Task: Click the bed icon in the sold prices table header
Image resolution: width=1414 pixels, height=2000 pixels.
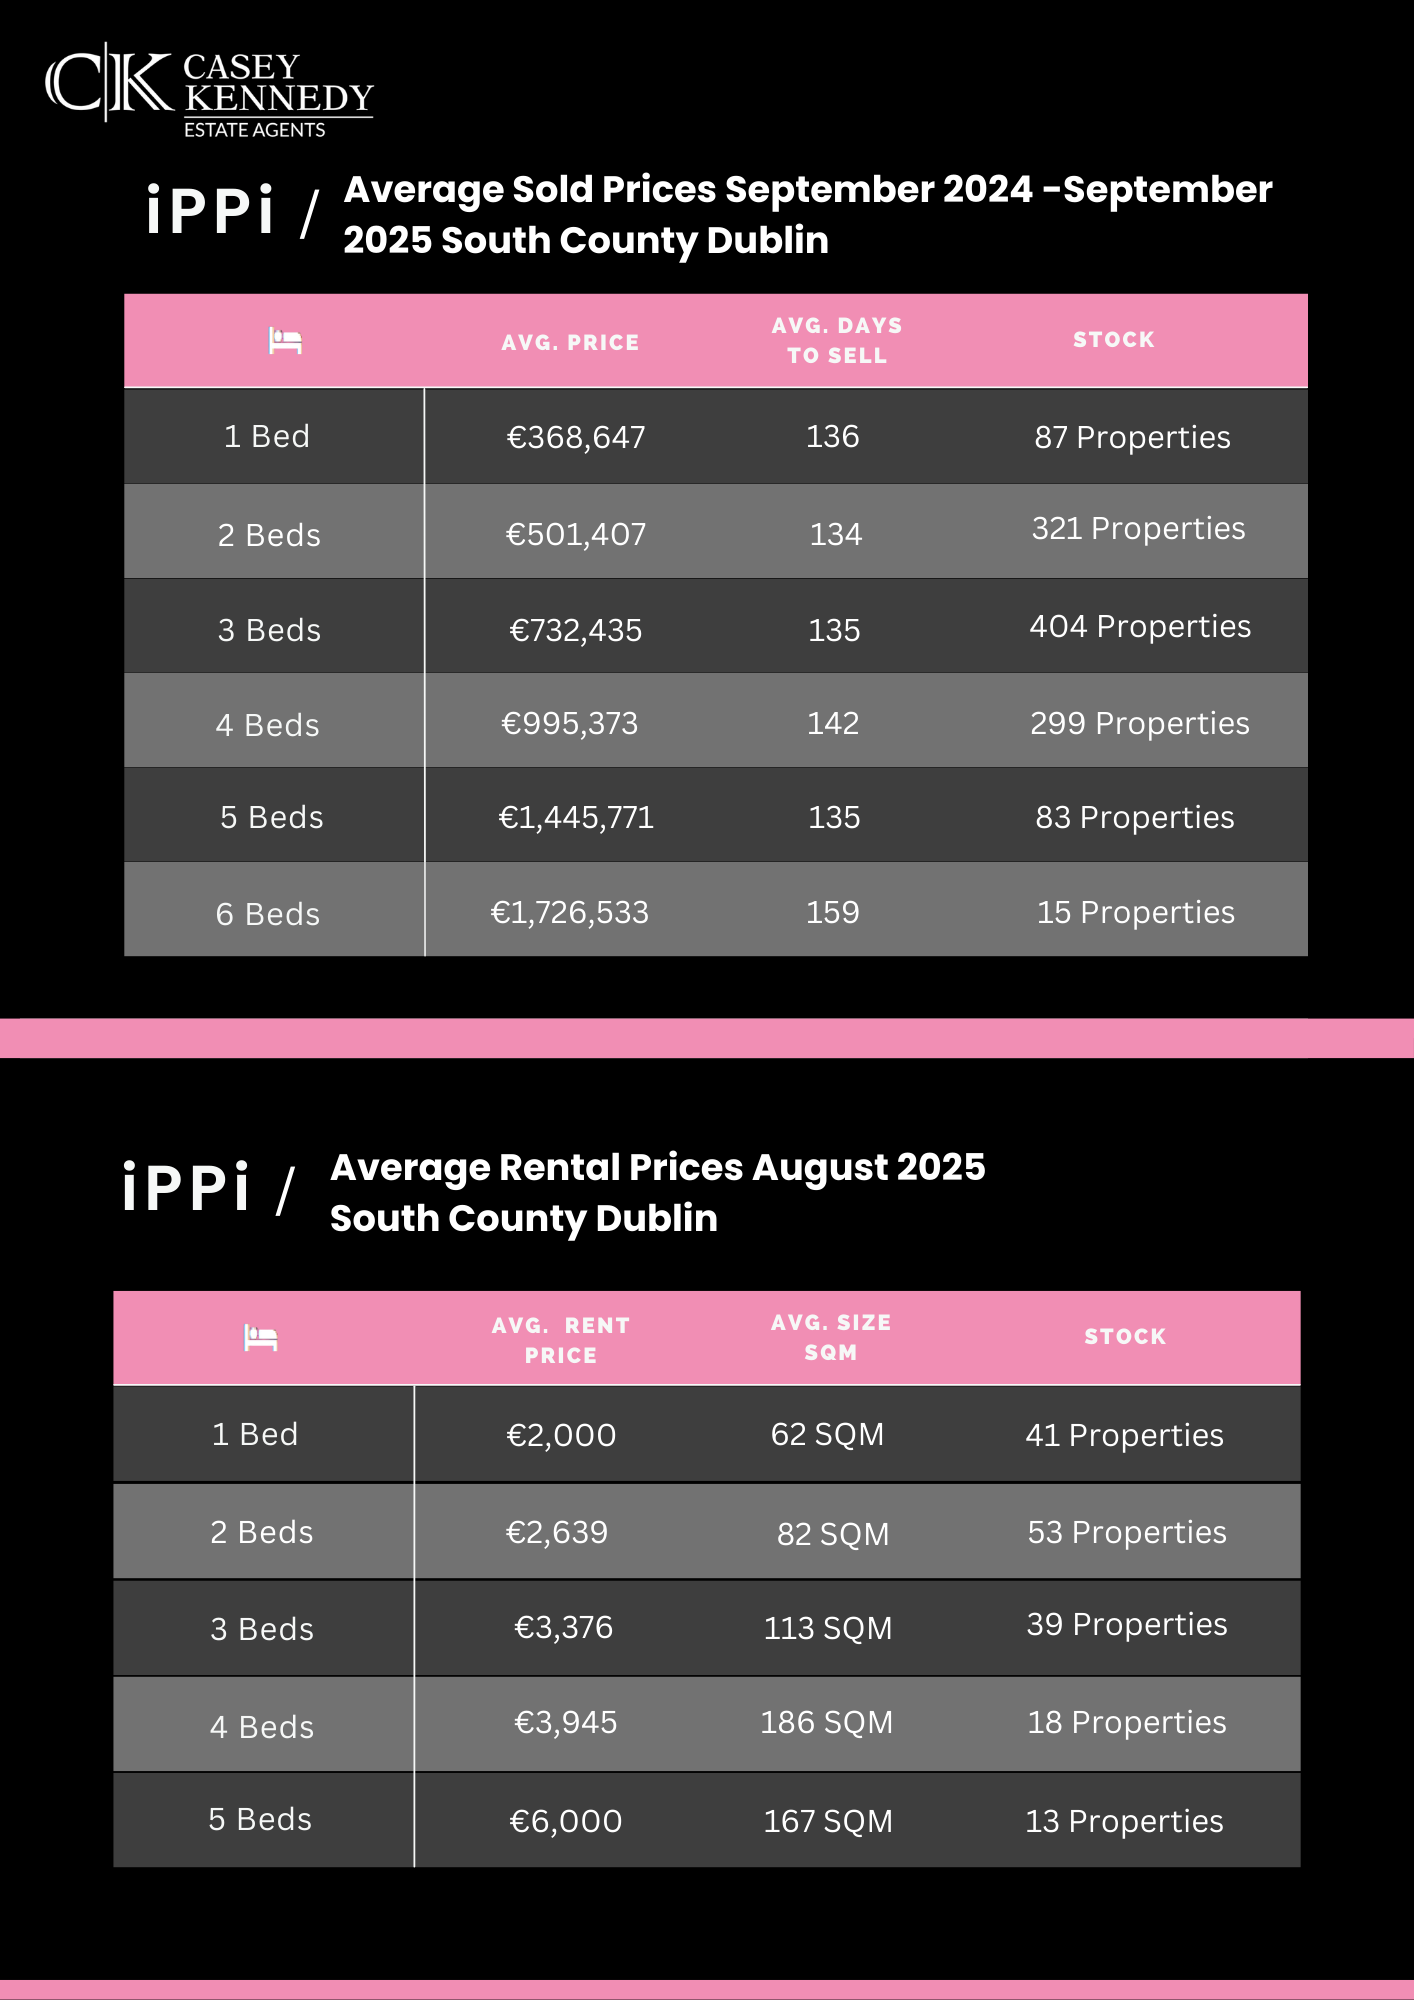Action: (285, 341)
